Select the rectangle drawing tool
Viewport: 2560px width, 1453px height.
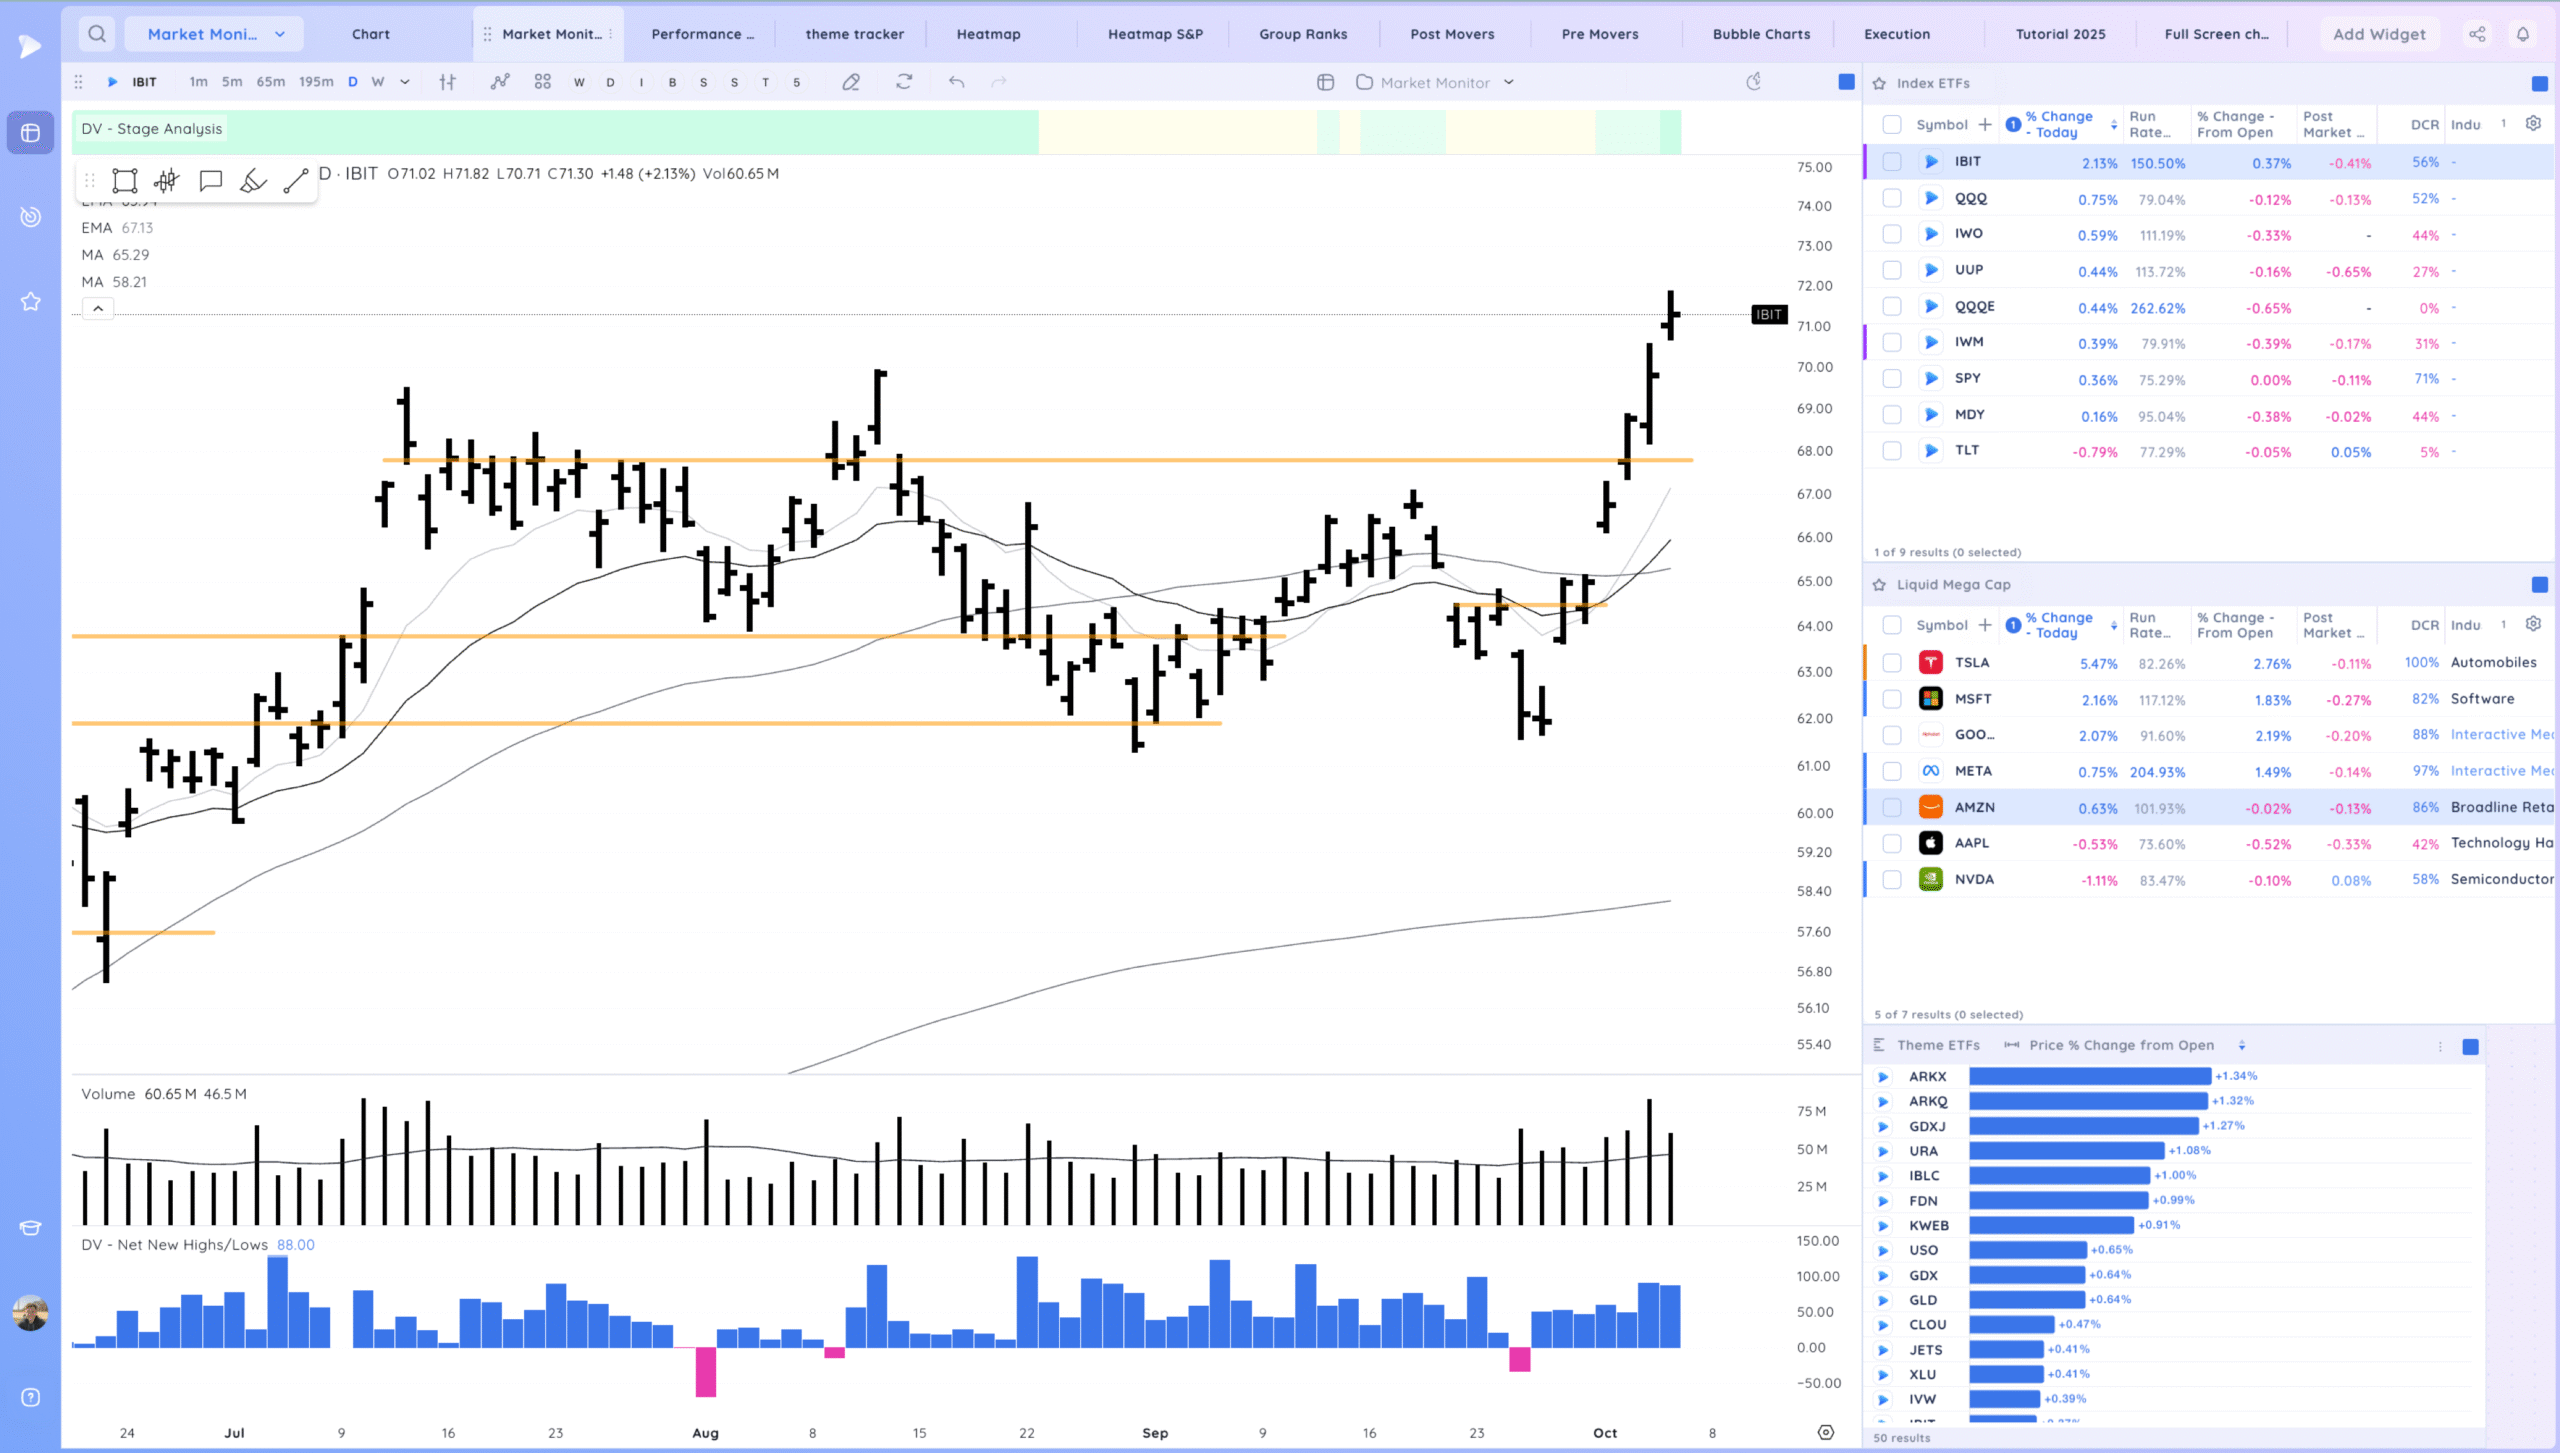pos(124,181)
